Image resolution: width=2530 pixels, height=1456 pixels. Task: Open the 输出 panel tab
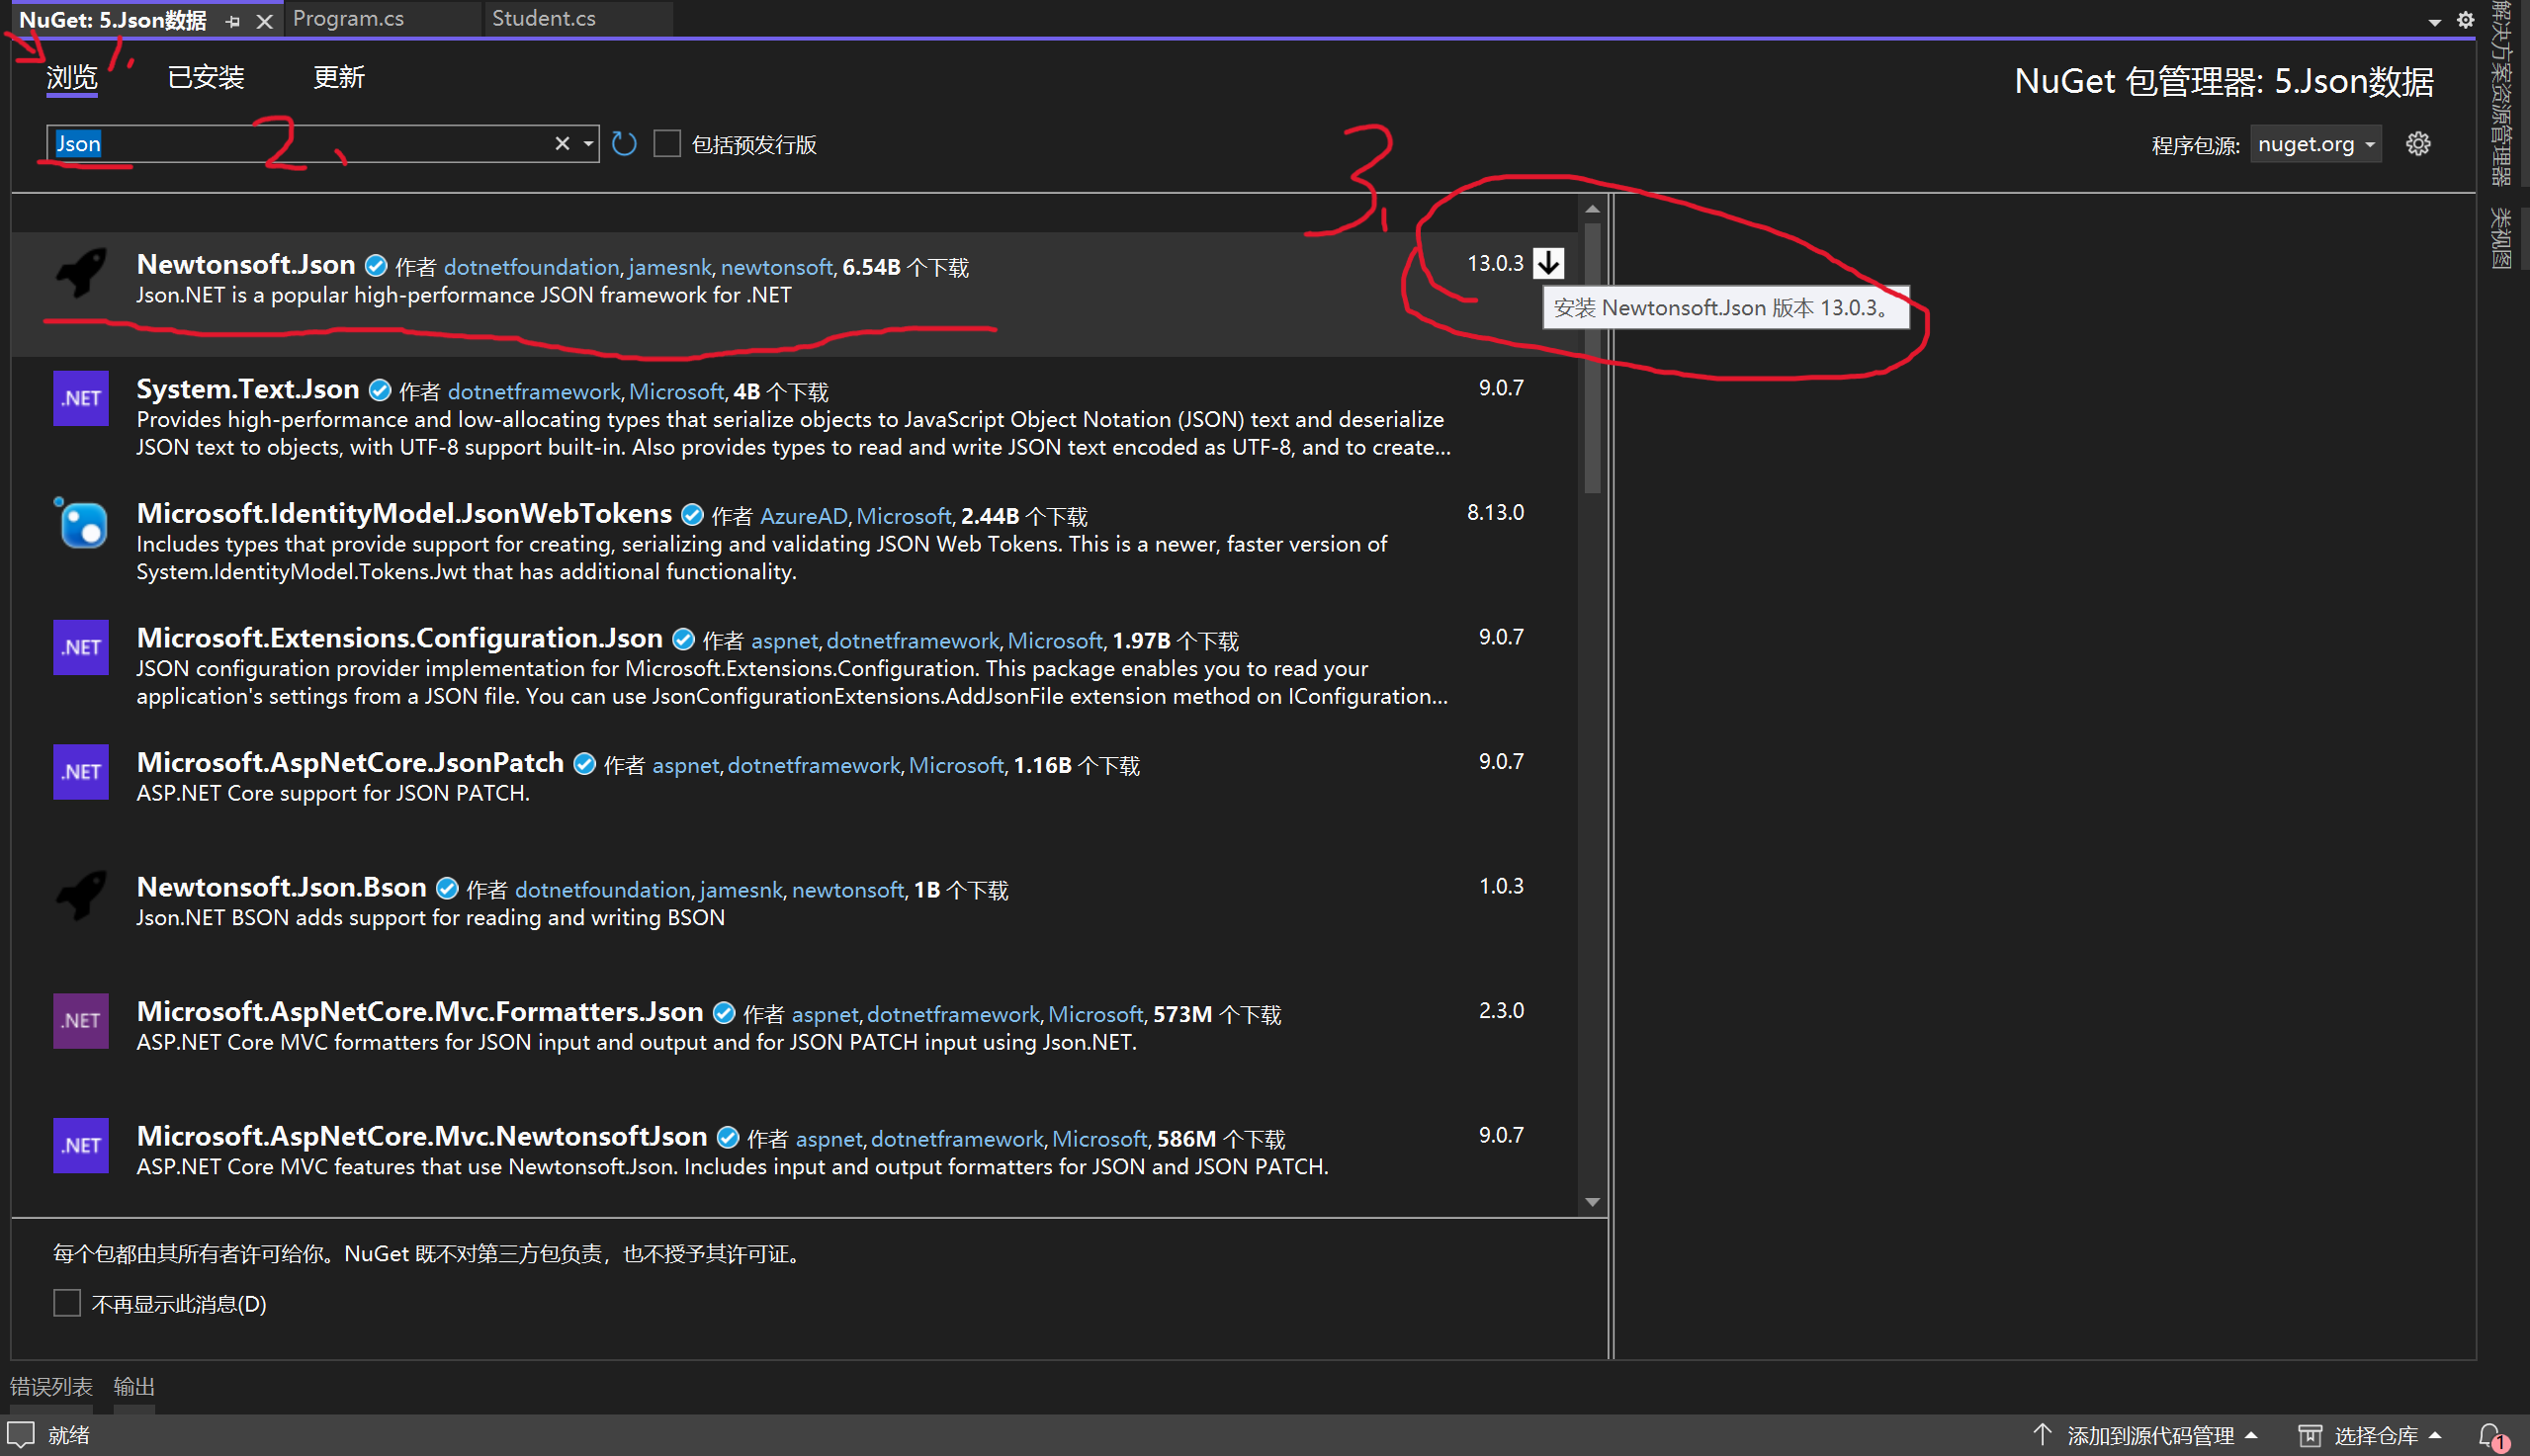pyautogui.click(x=134, y=1386)
